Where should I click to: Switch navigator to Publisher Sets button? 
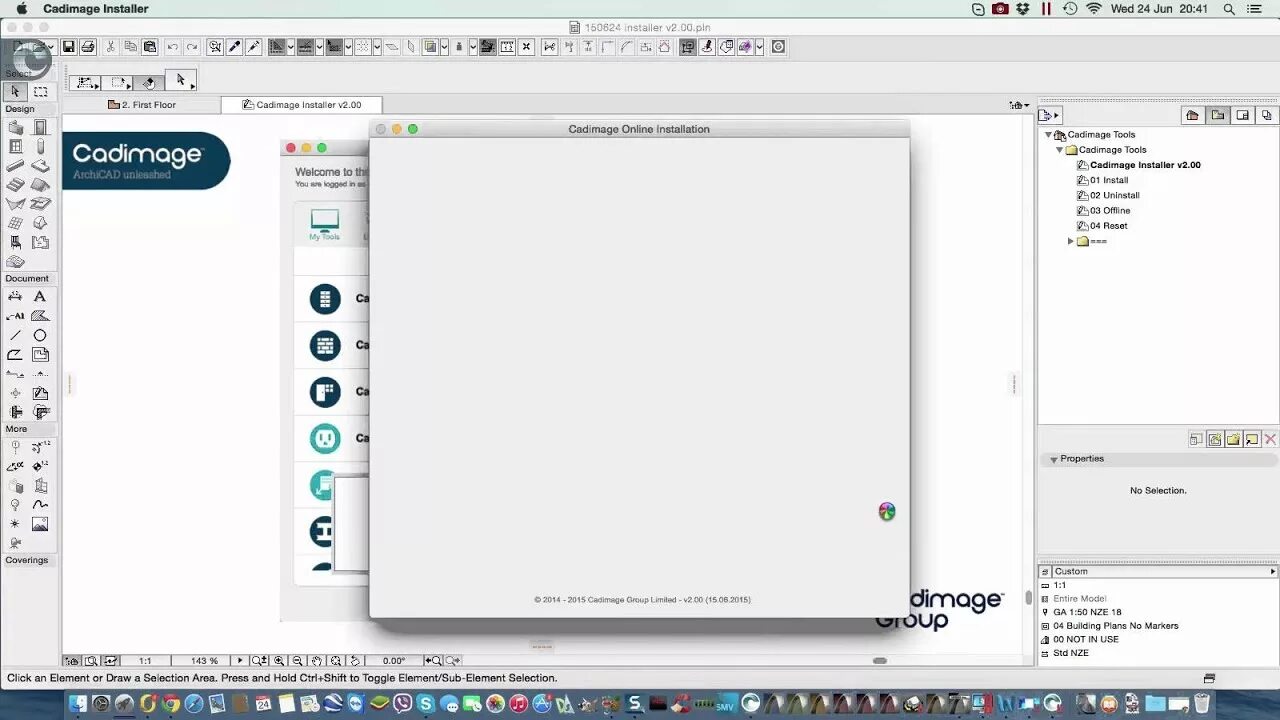tap(1266, 115)
